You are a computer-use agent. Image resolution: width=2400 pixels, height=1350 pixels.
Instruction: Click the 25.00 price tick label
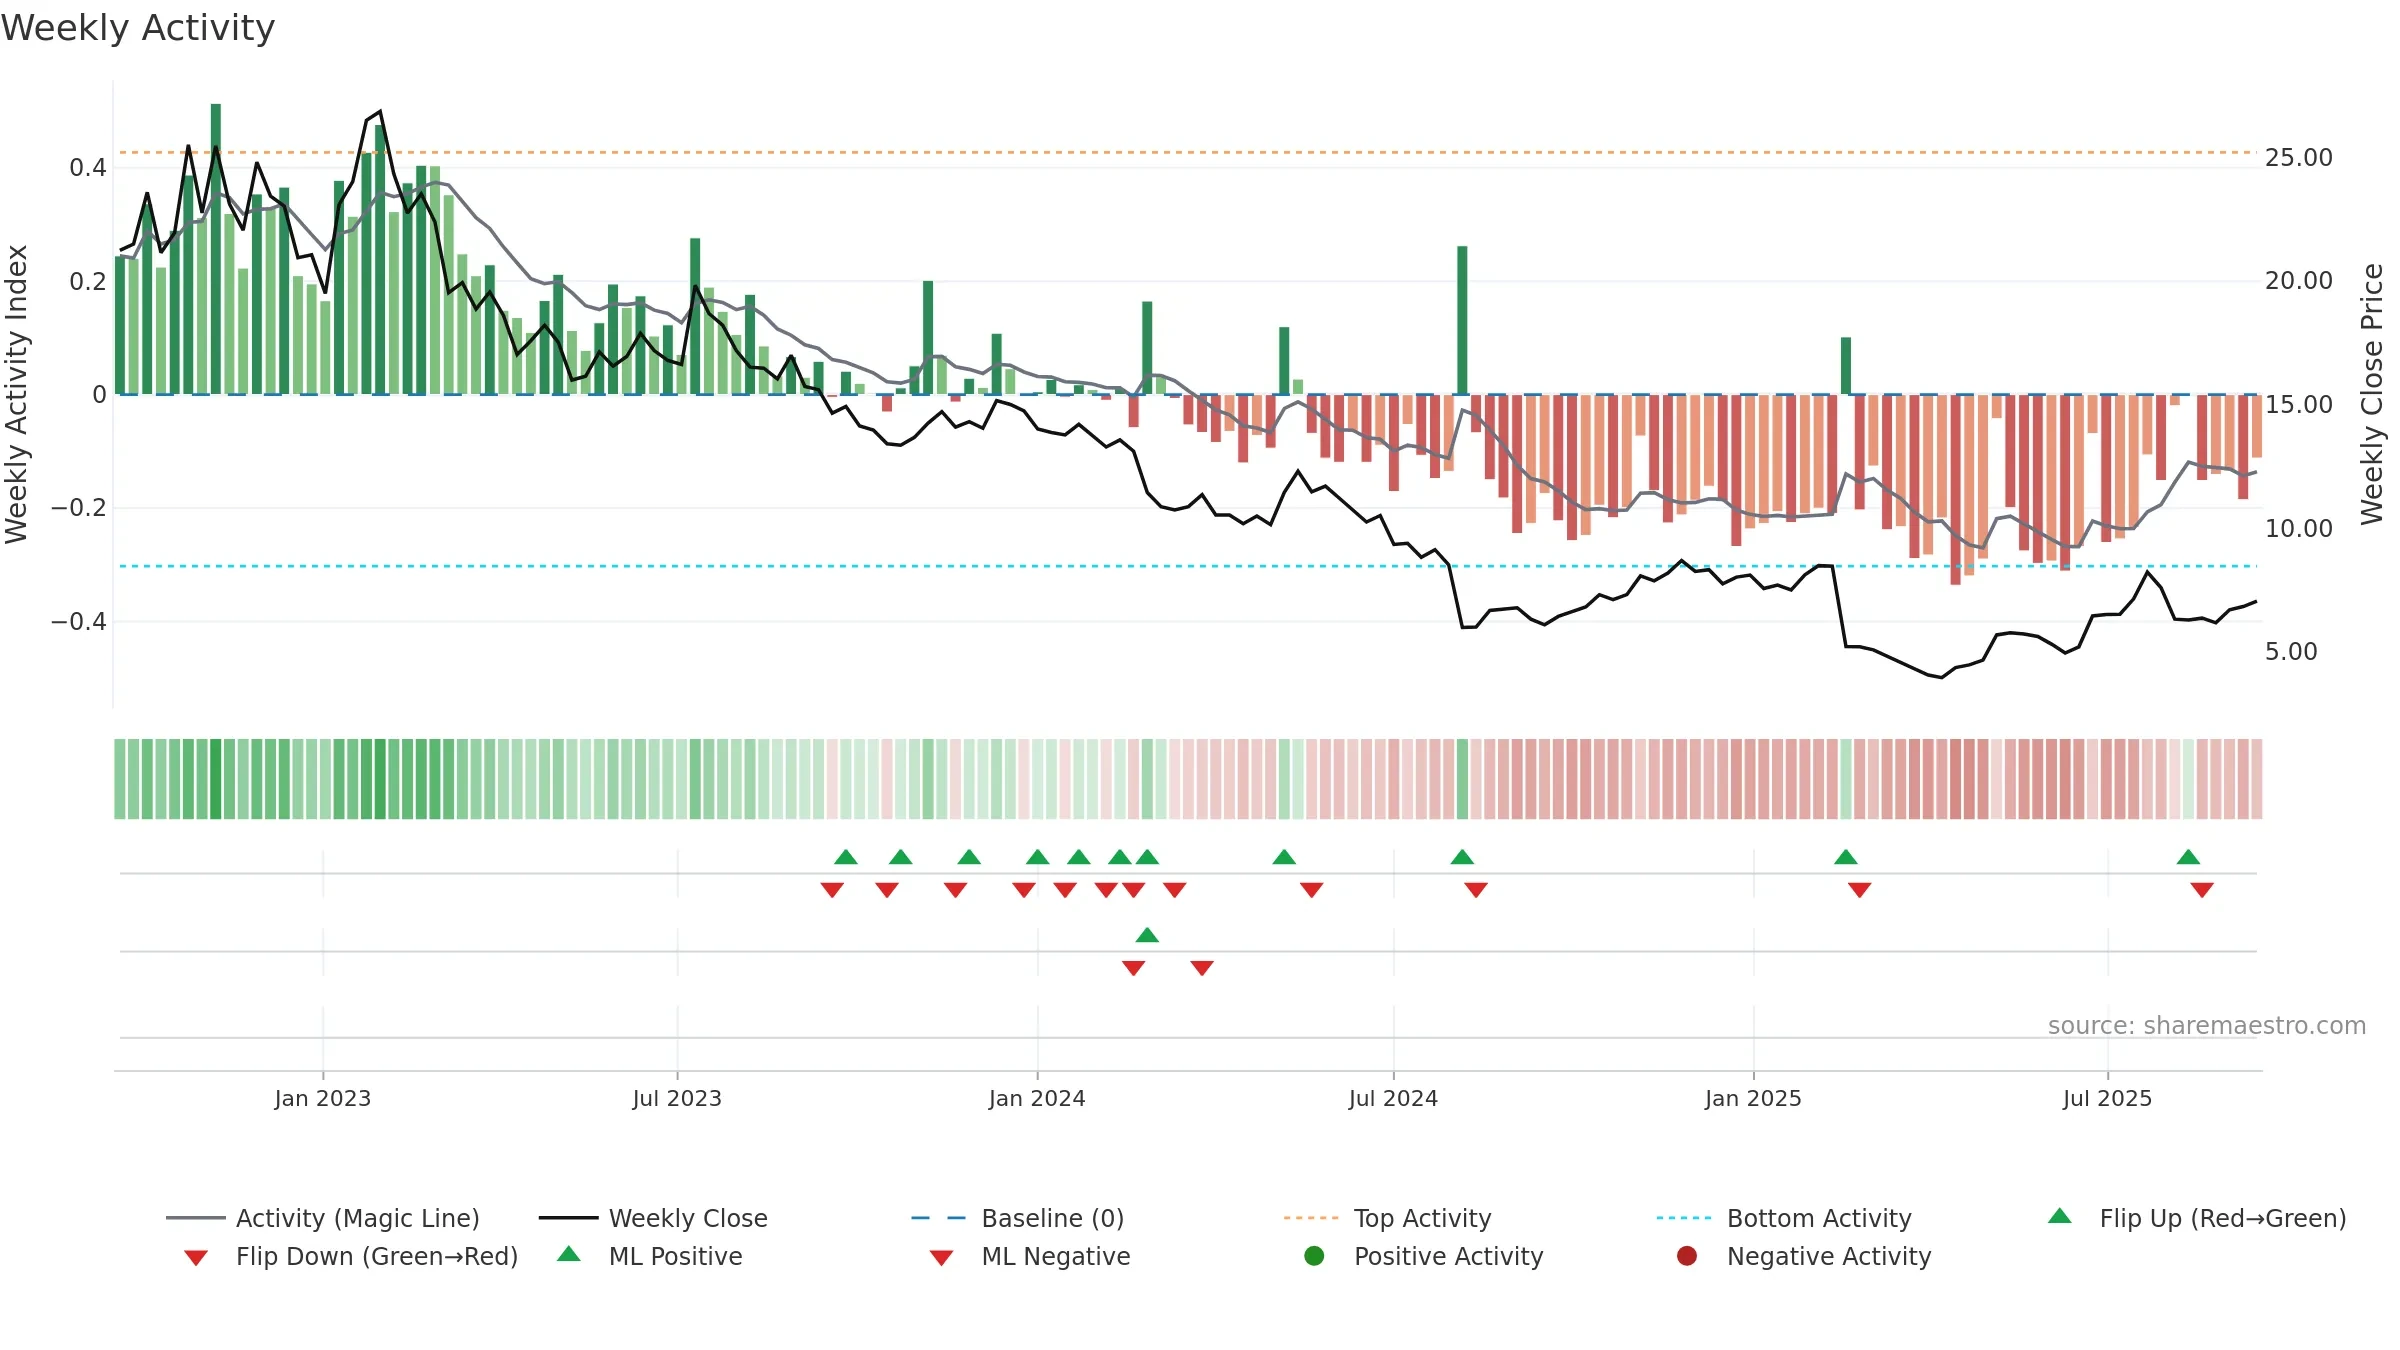2298,157
